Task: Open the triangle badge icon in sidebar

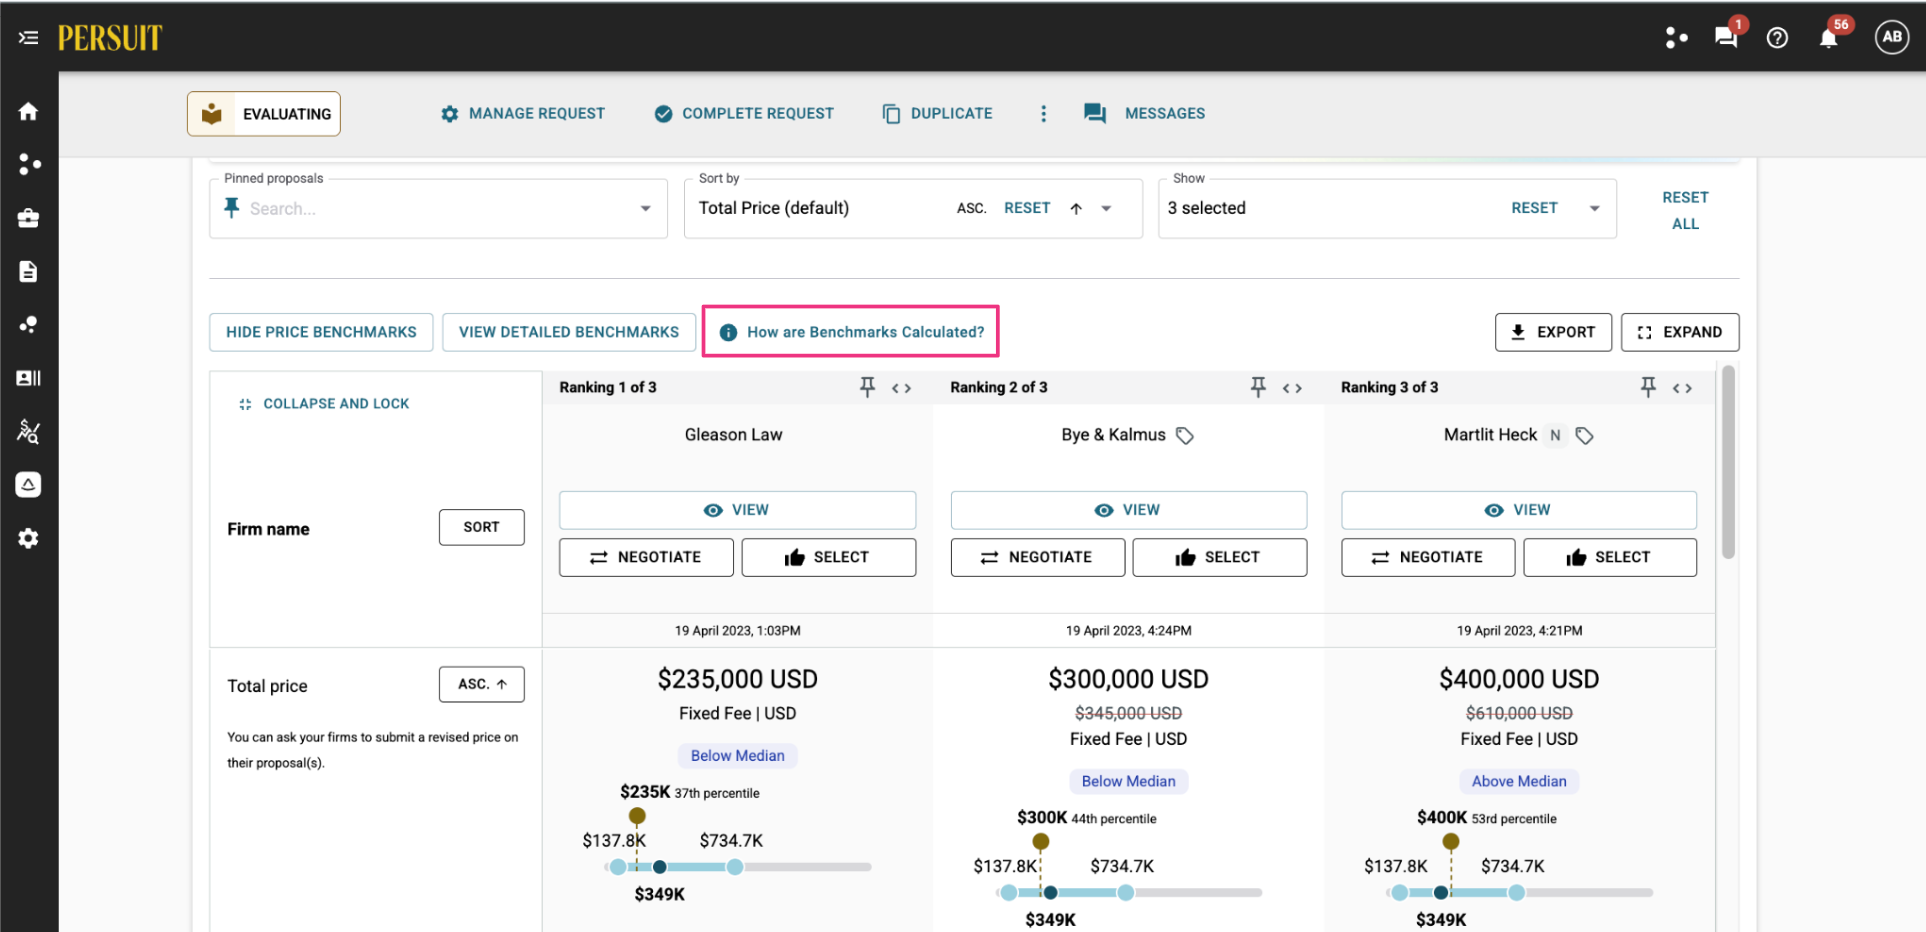Action: [x=28, y=485]
